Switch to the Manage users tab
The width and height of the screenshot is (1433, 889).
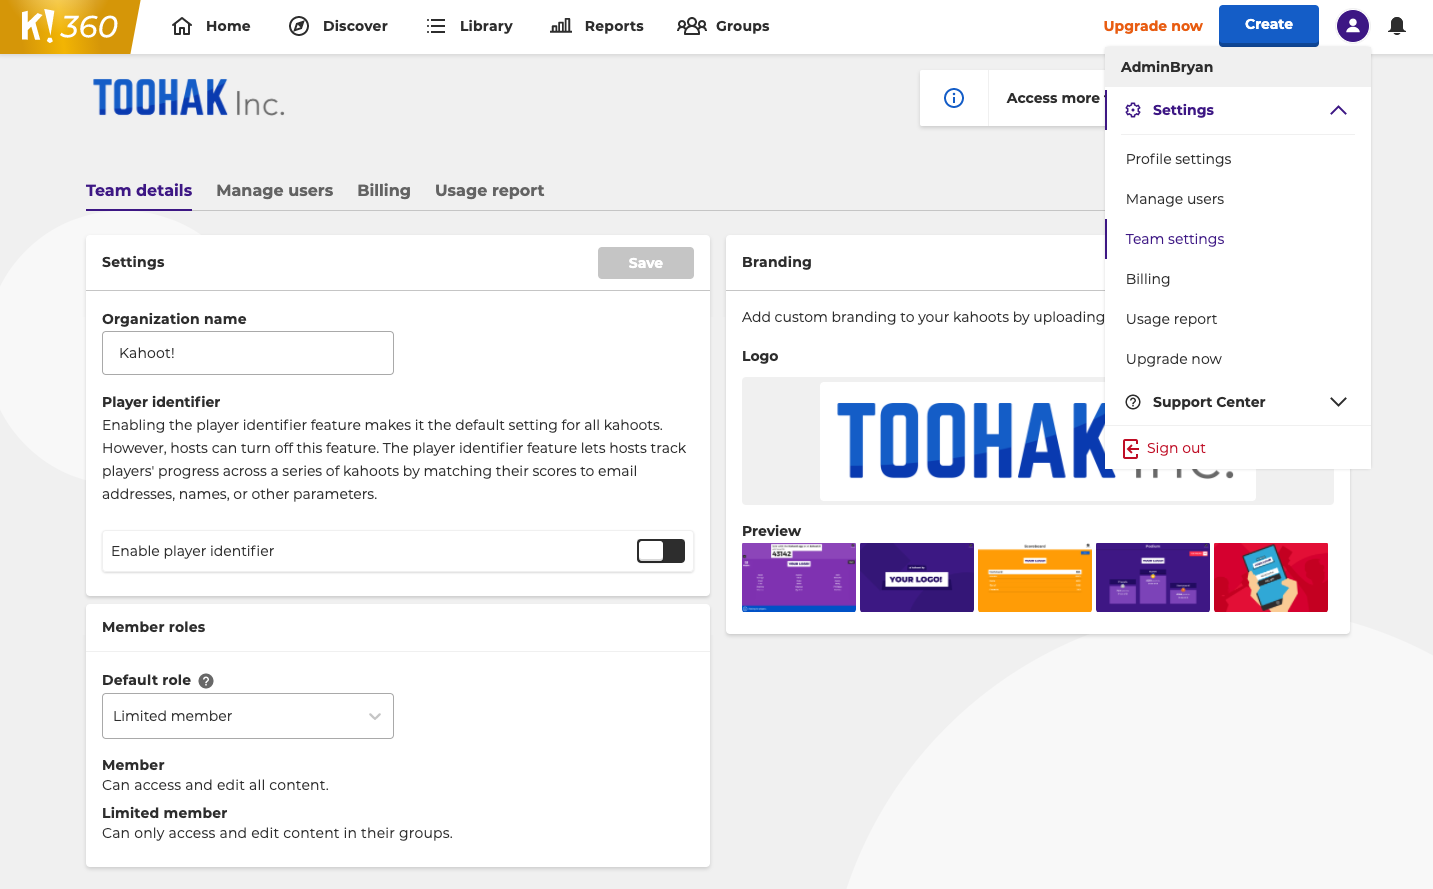(x=275, y=190)
